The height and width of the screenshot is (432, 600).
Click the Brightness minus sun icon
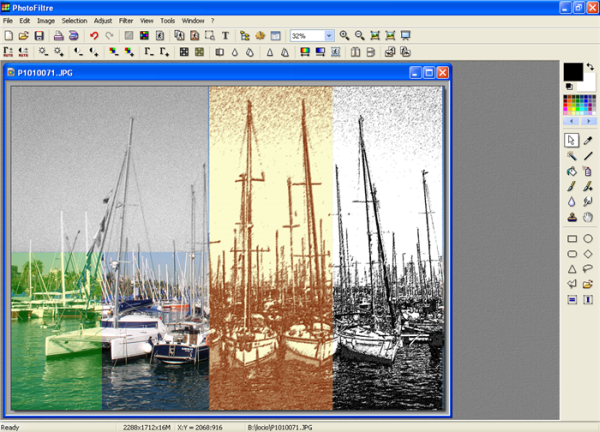tap(43, 52)
